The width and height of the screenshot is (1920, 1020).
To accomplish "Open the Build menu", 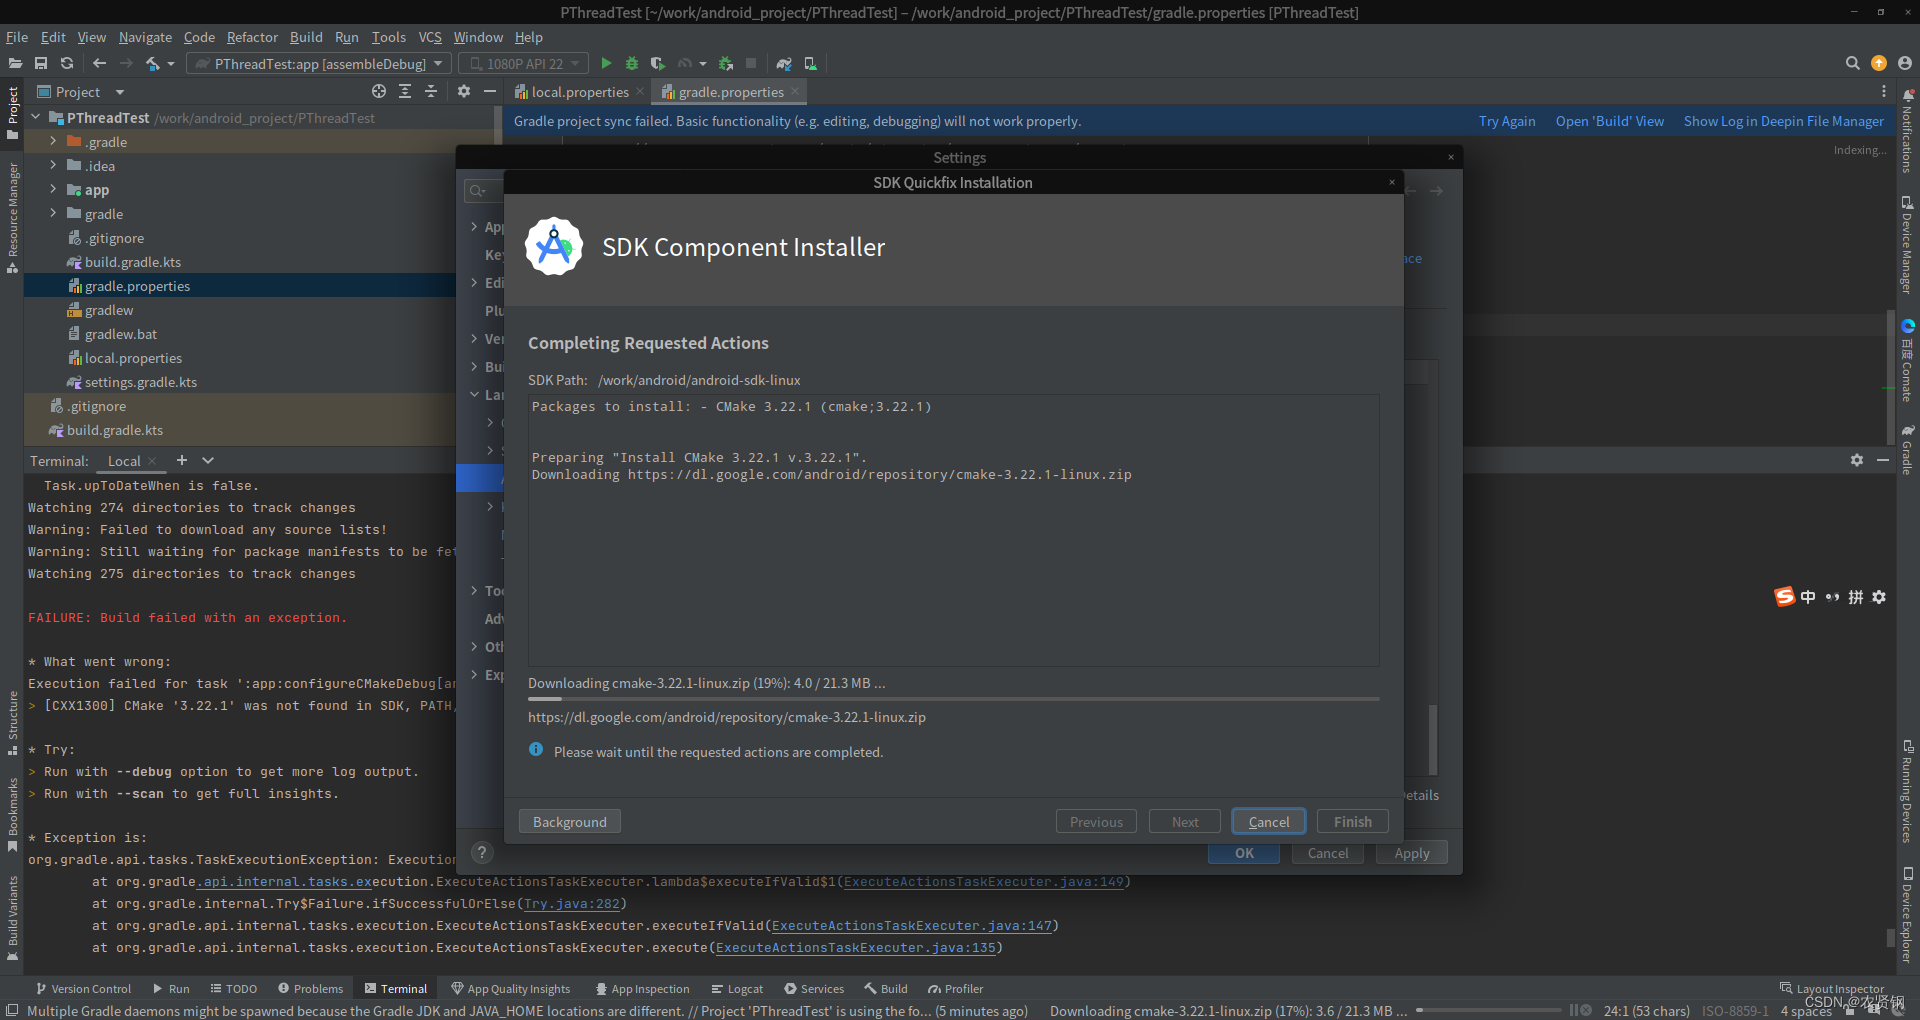I will coord(306,37).
